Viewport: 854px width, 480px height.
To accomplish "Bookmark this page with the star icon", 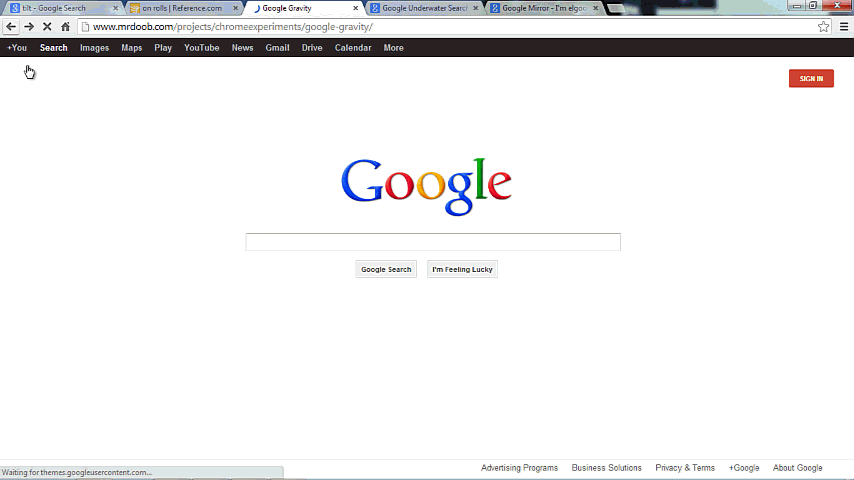I will 823,27.
